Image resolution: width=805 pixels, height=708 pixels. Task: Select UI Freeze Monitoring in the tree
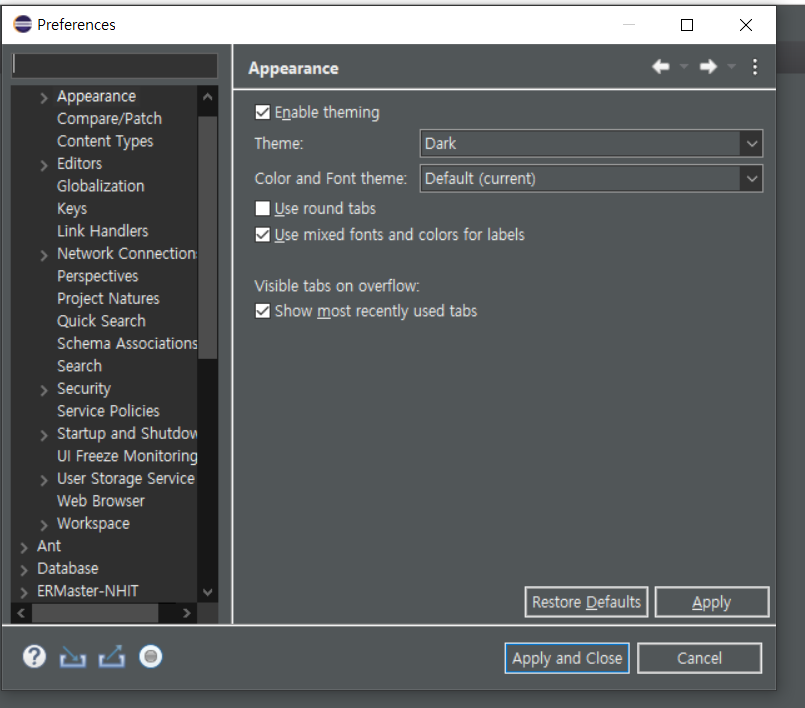pyautogui.click(x=127, y=456)
